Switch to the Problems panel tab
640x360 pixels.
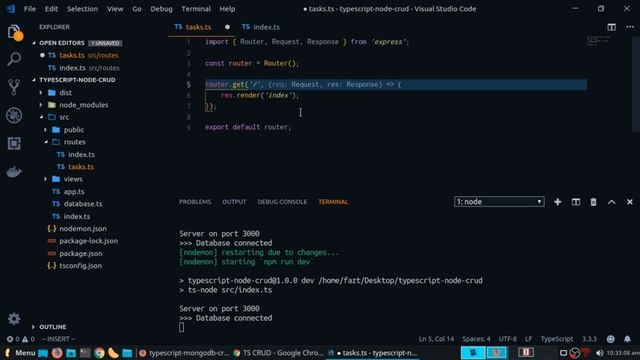click(x=195, y=202)
